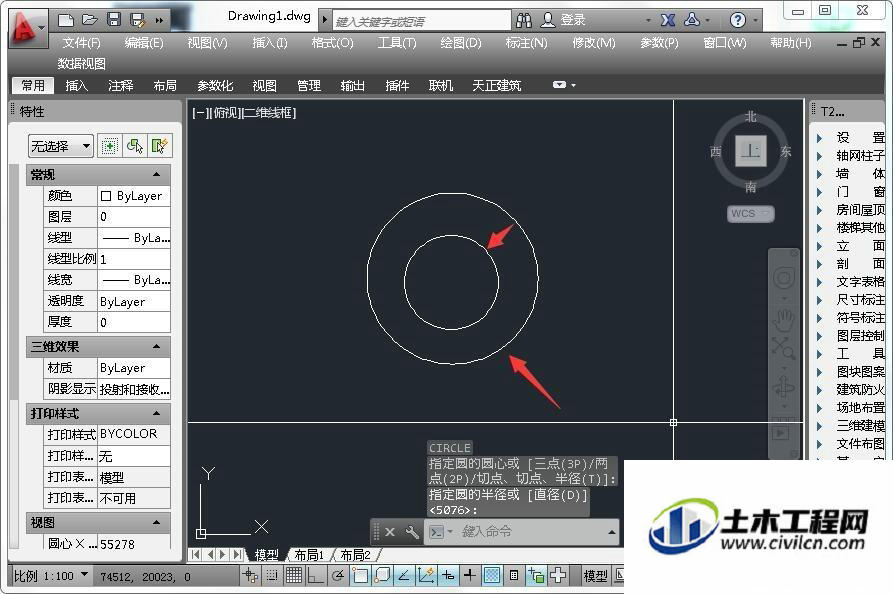Toggle Grid display in status bar

pyautogui.click(x=294, y=575)
